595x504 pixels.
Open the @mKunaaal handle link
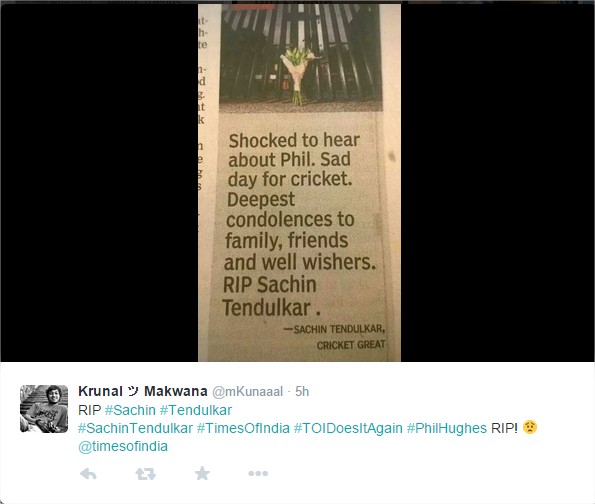(247, 391)
